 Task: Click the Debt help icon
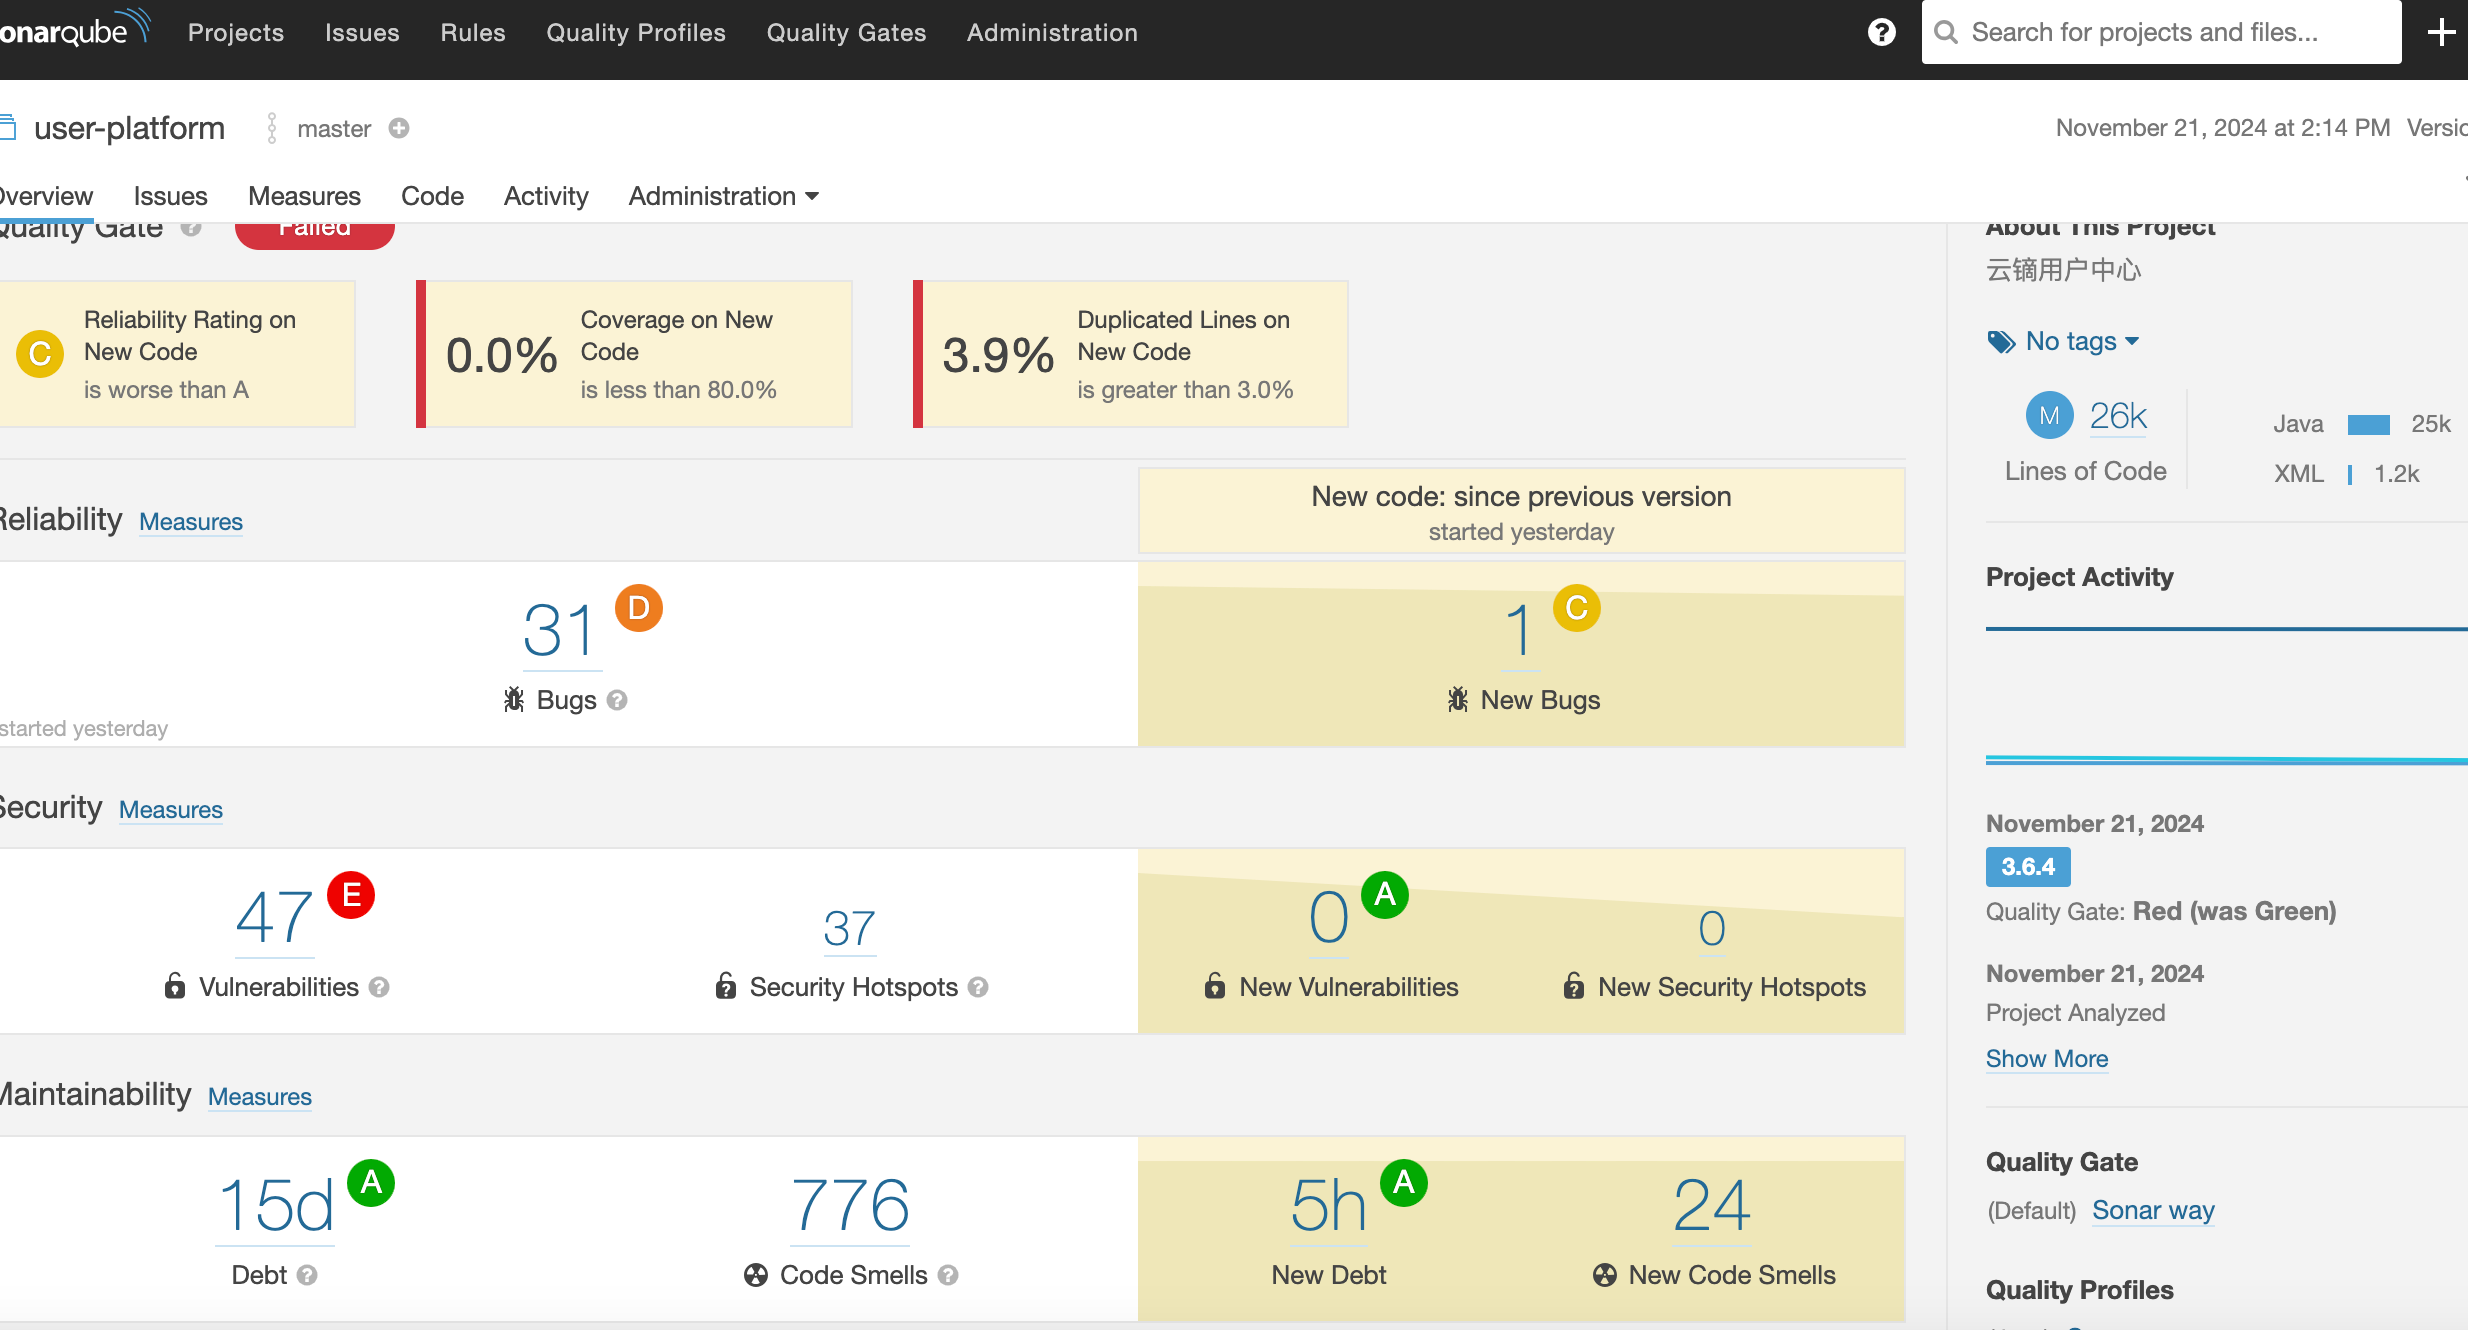307,1275
